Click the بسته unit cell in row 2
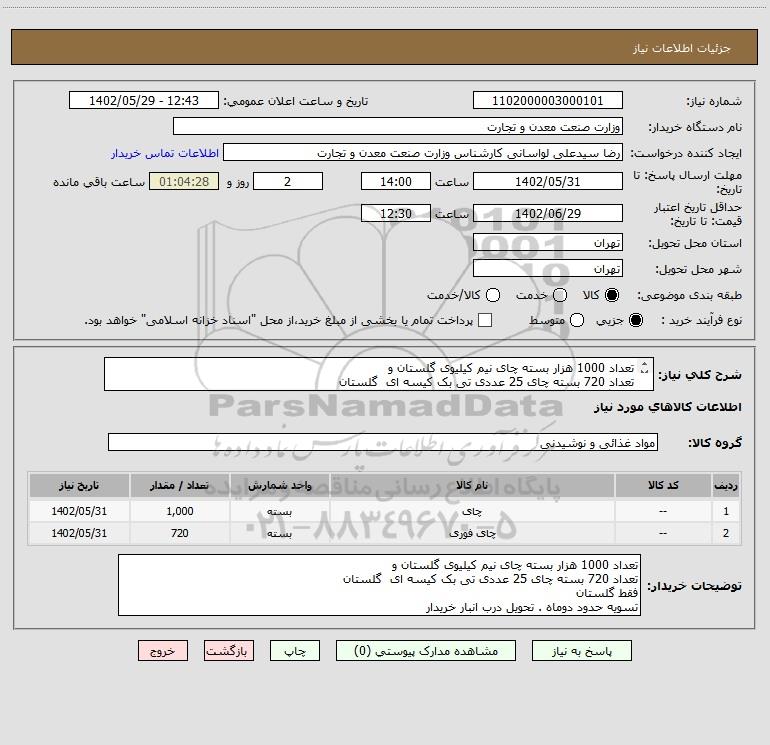This screenshot has width=770, height=745. tap(279, 533)
